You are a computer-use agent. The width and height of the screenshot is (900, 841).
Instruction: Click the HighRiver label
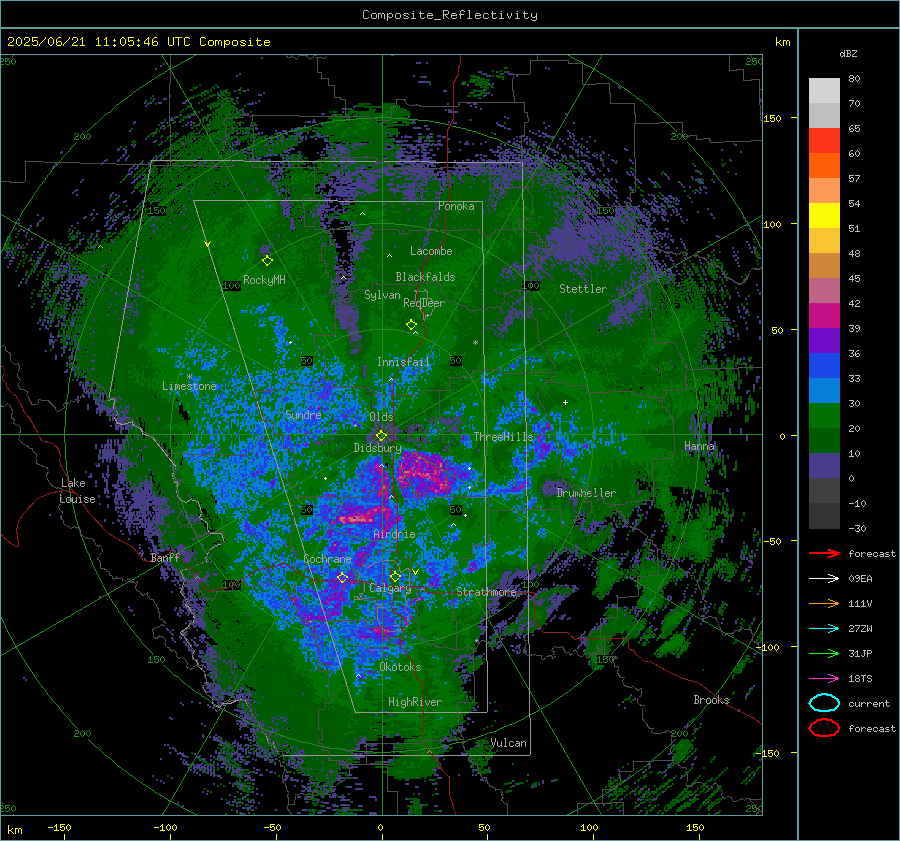pyautogui.click(x=415, y=702)
